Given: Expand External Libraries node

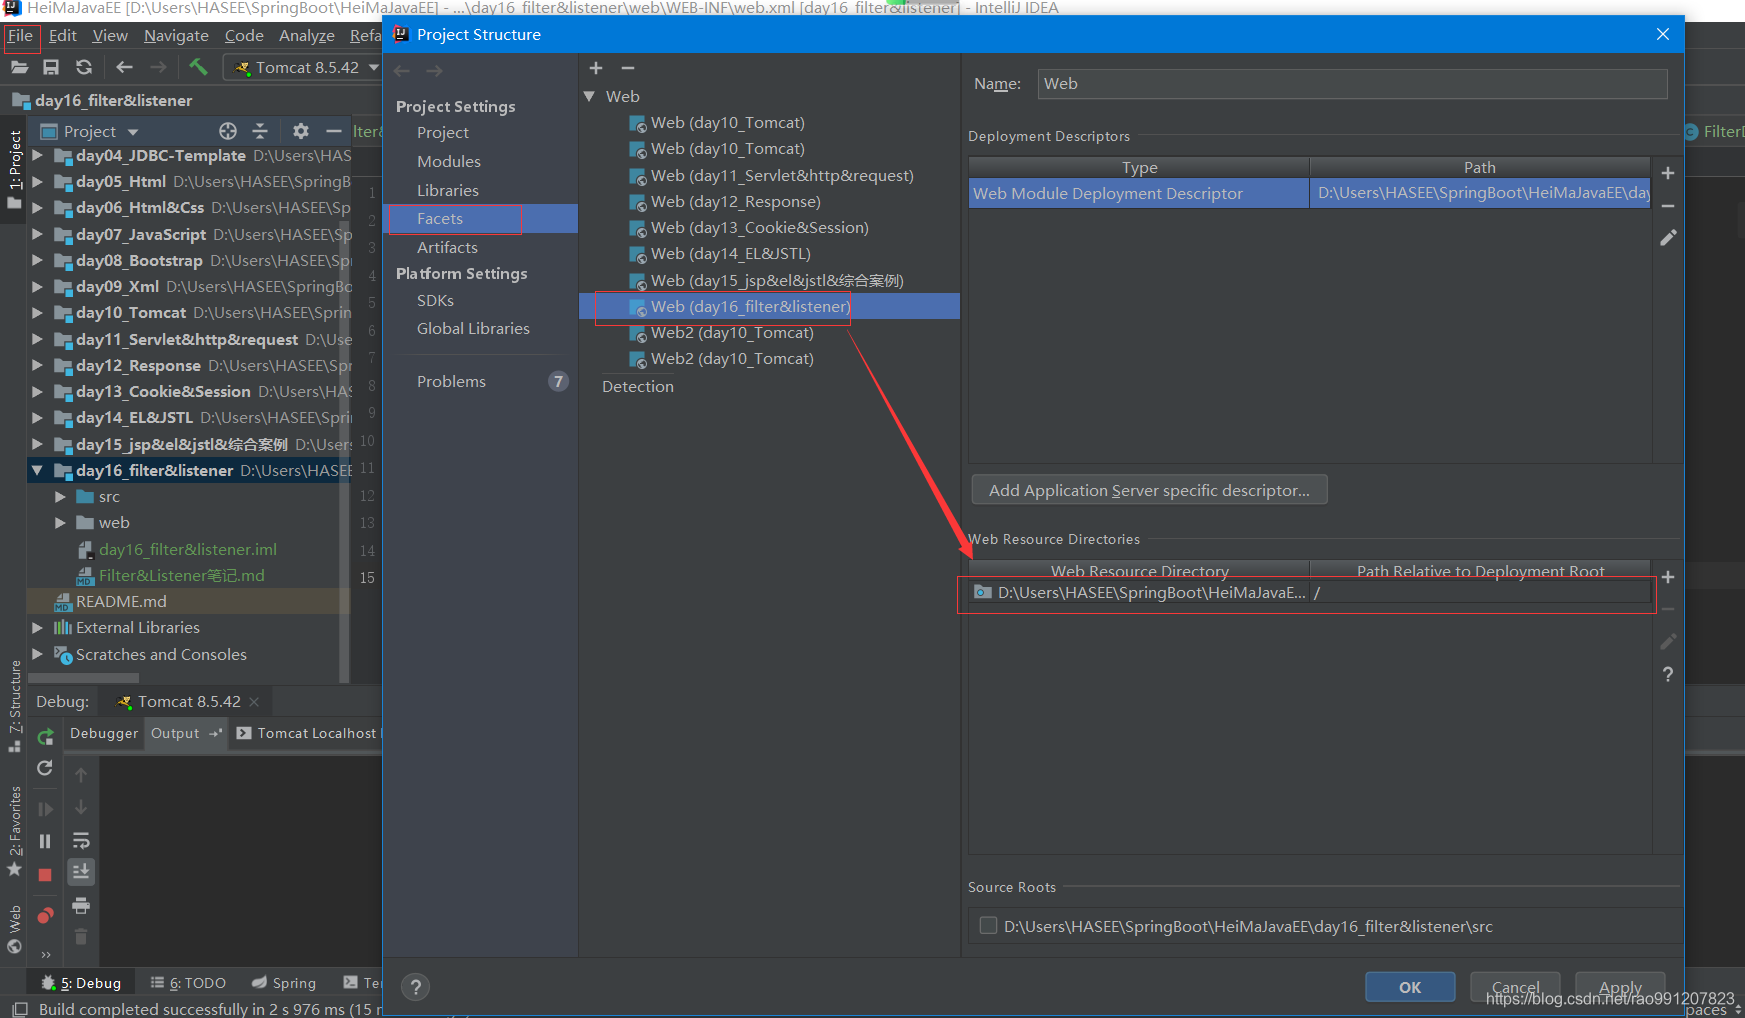Looking at the screenshot, I should (x=37, y=627).
